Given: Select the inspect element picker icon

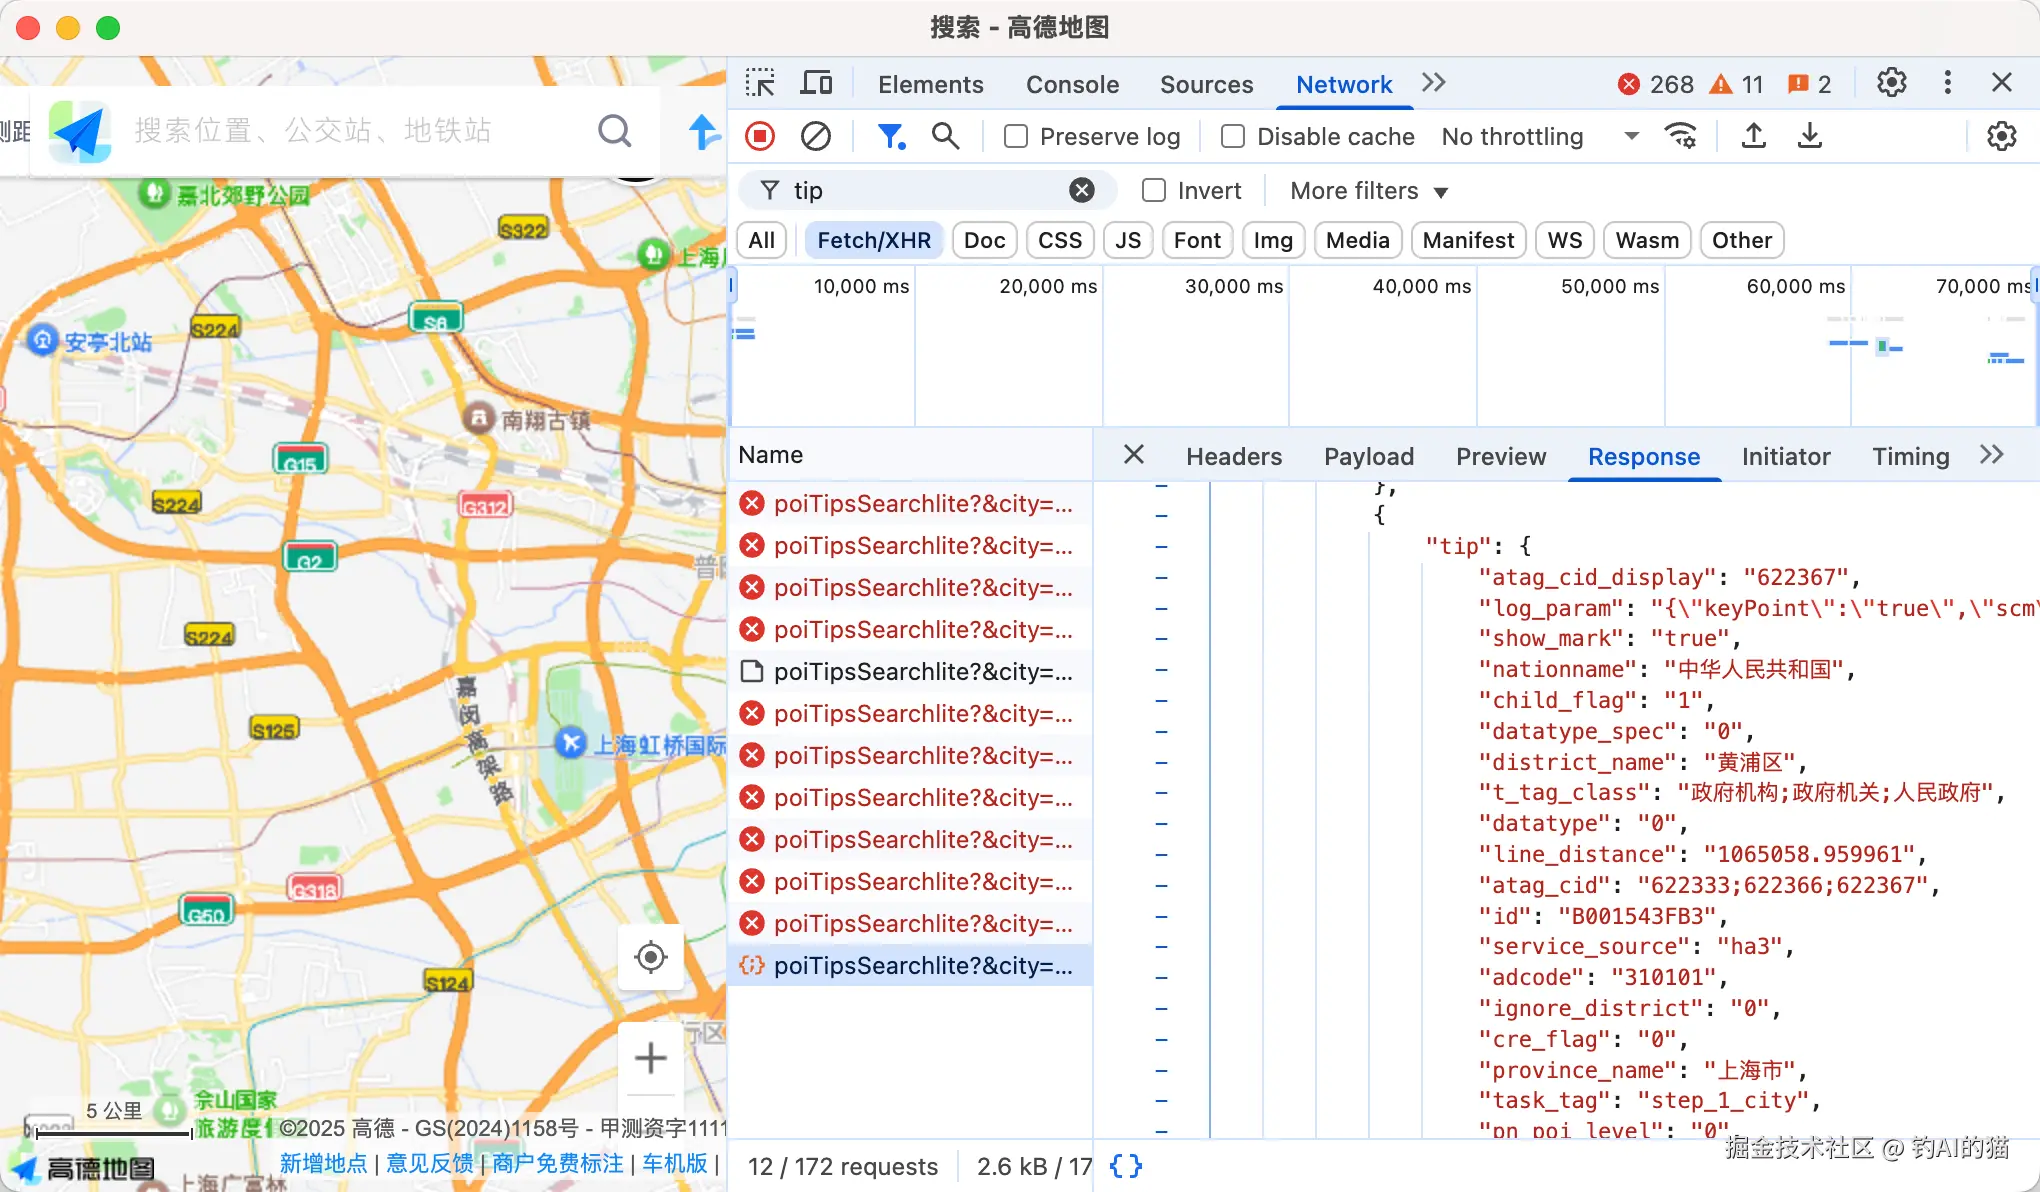Looking at the screenshot, I should pos(760,83).
